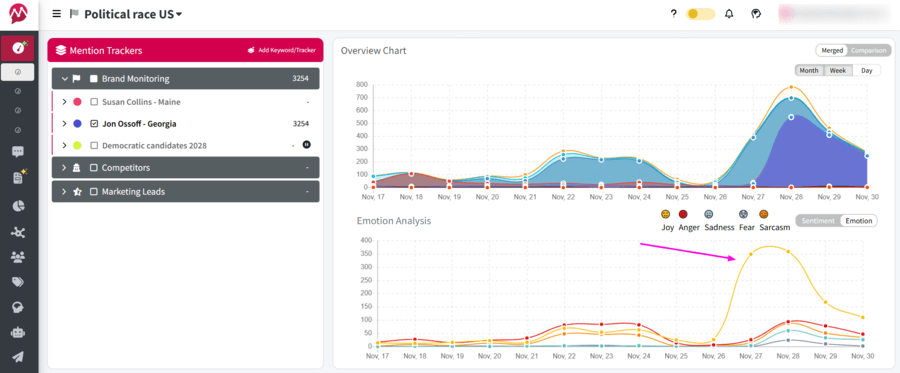This screenshot has width=900, height=373.
Task: Switch overview chart to Comparison mode
Action: pyautogui.click(x=868, y=50)
